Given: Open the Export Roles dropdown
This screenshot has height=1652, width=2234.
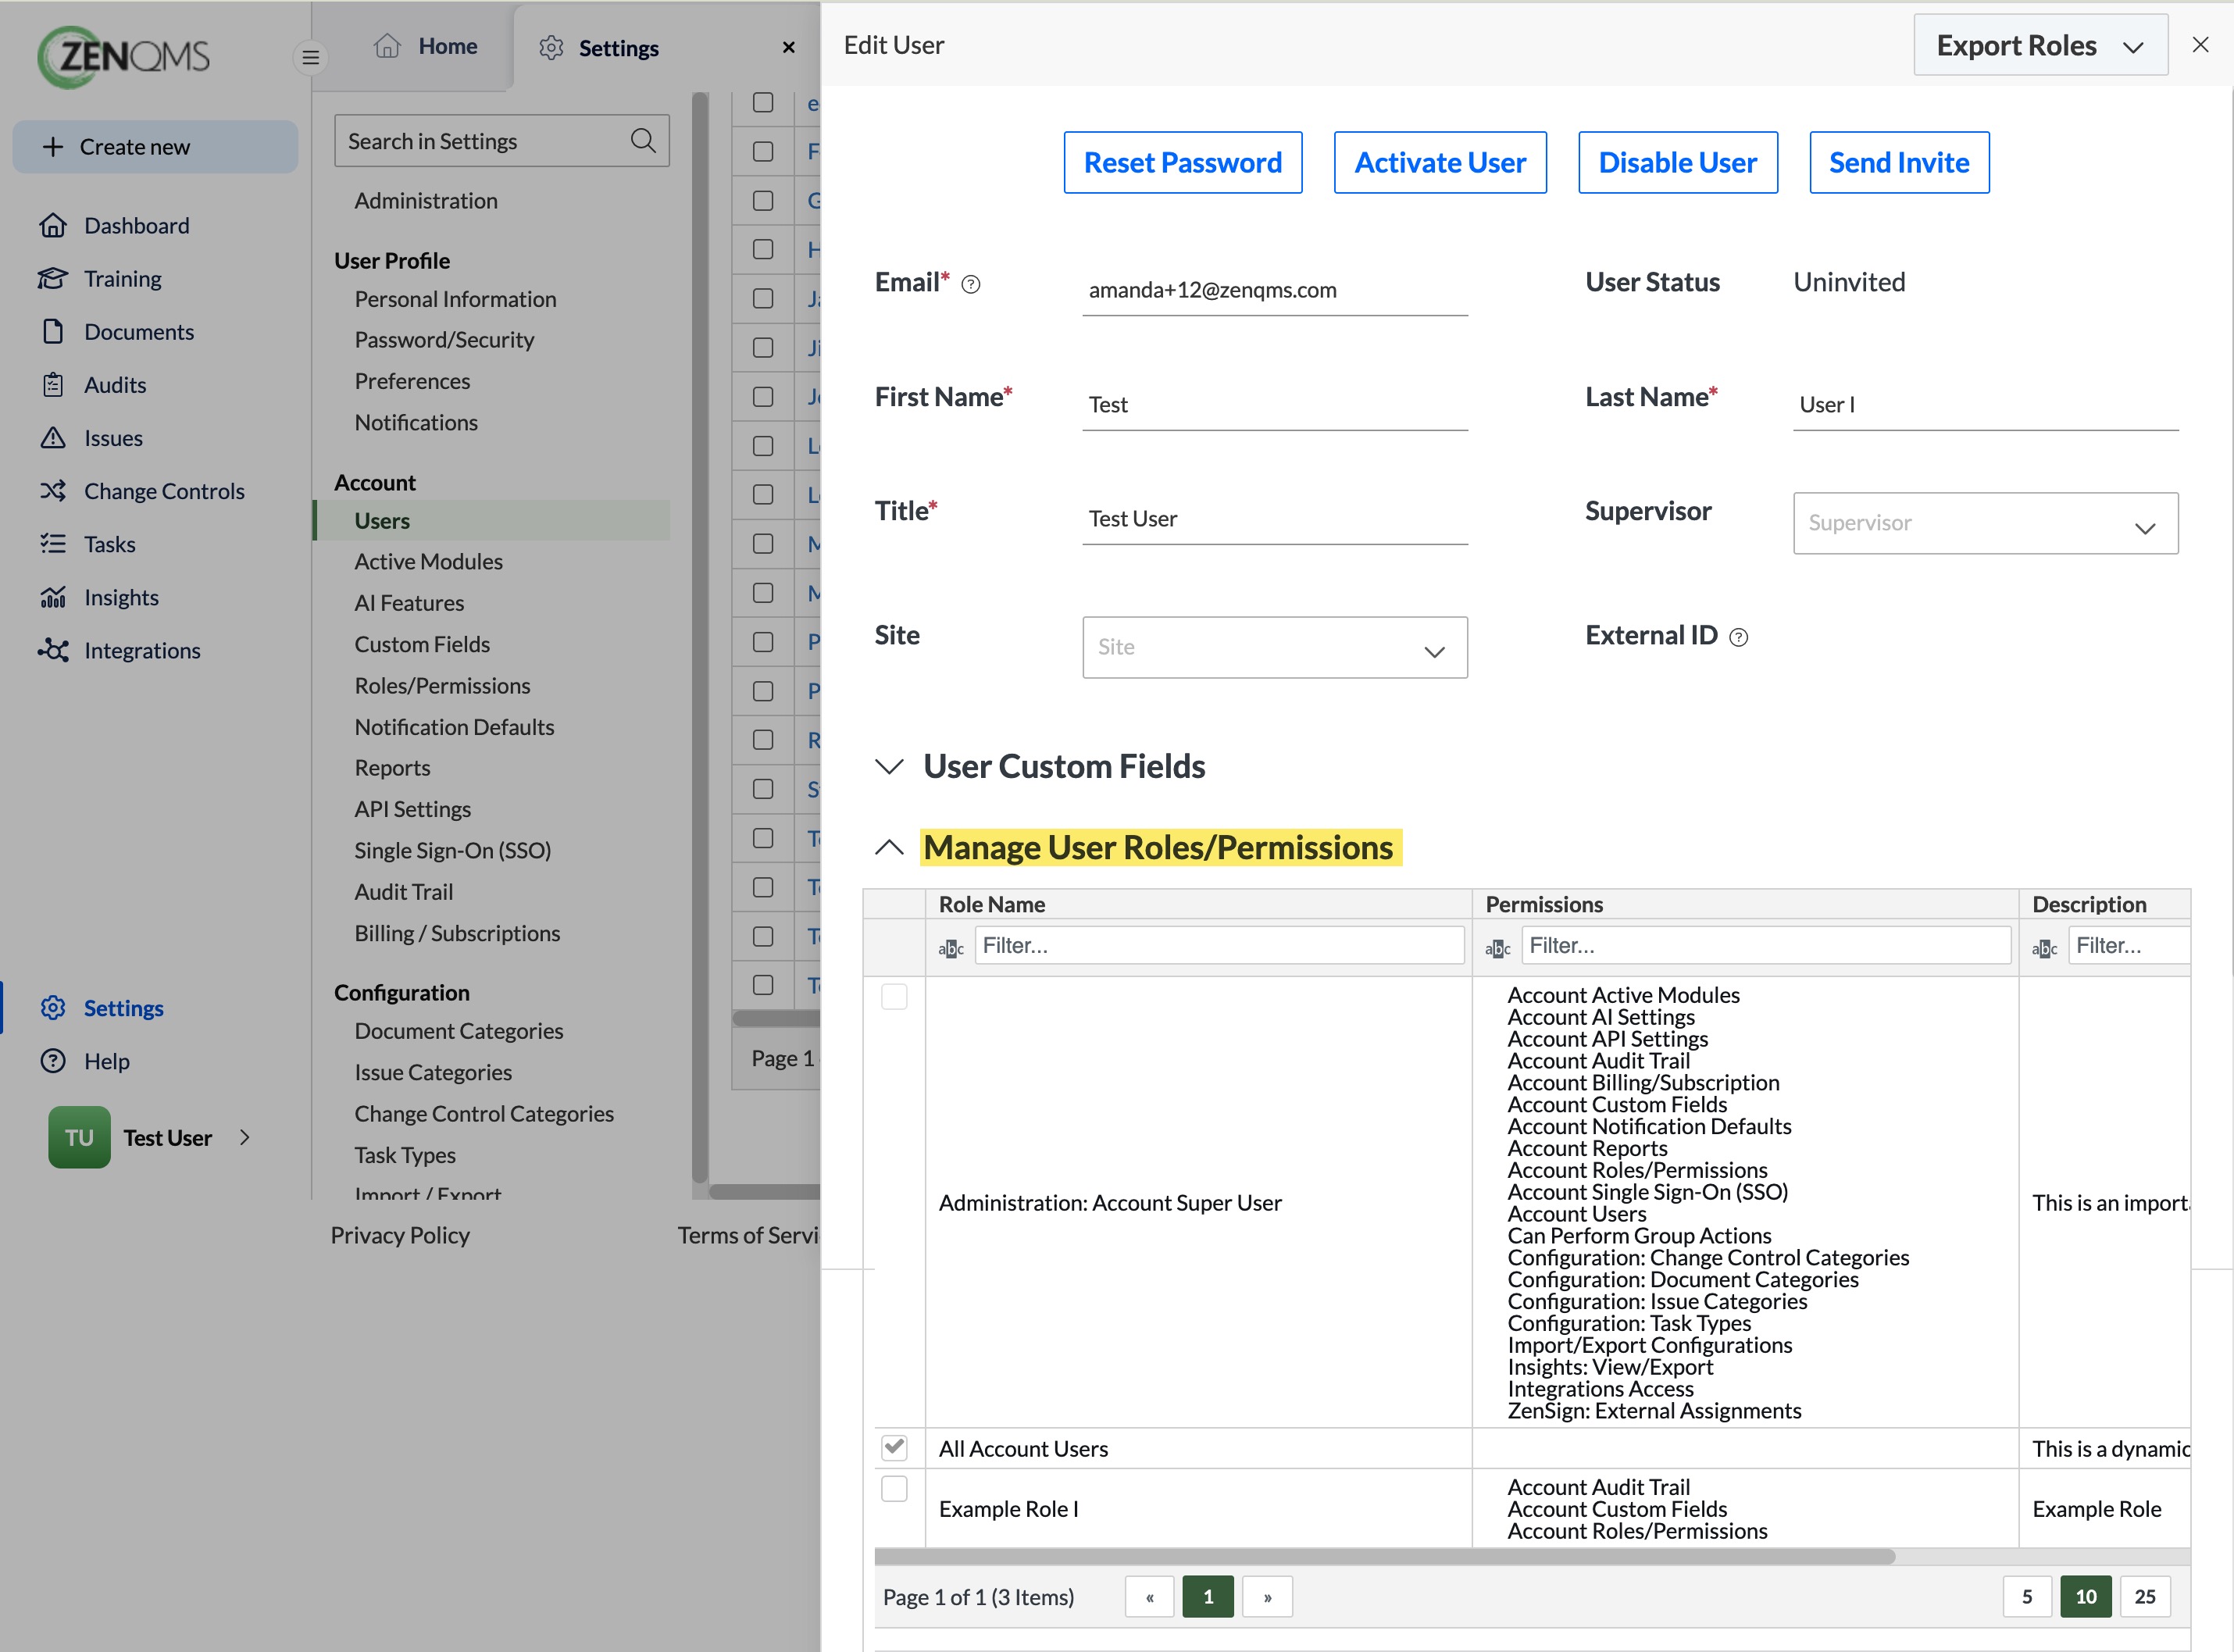Looking at the screenshot, I should pos(2040,45).
